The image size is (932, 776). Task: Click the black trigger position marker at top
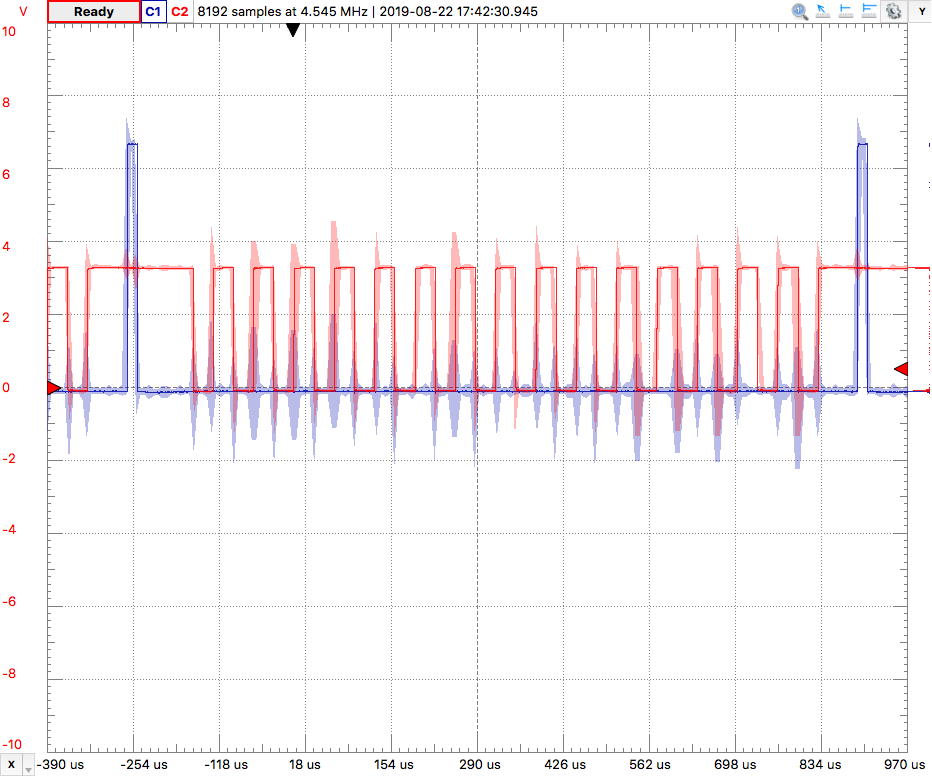(x=292, y=30)
